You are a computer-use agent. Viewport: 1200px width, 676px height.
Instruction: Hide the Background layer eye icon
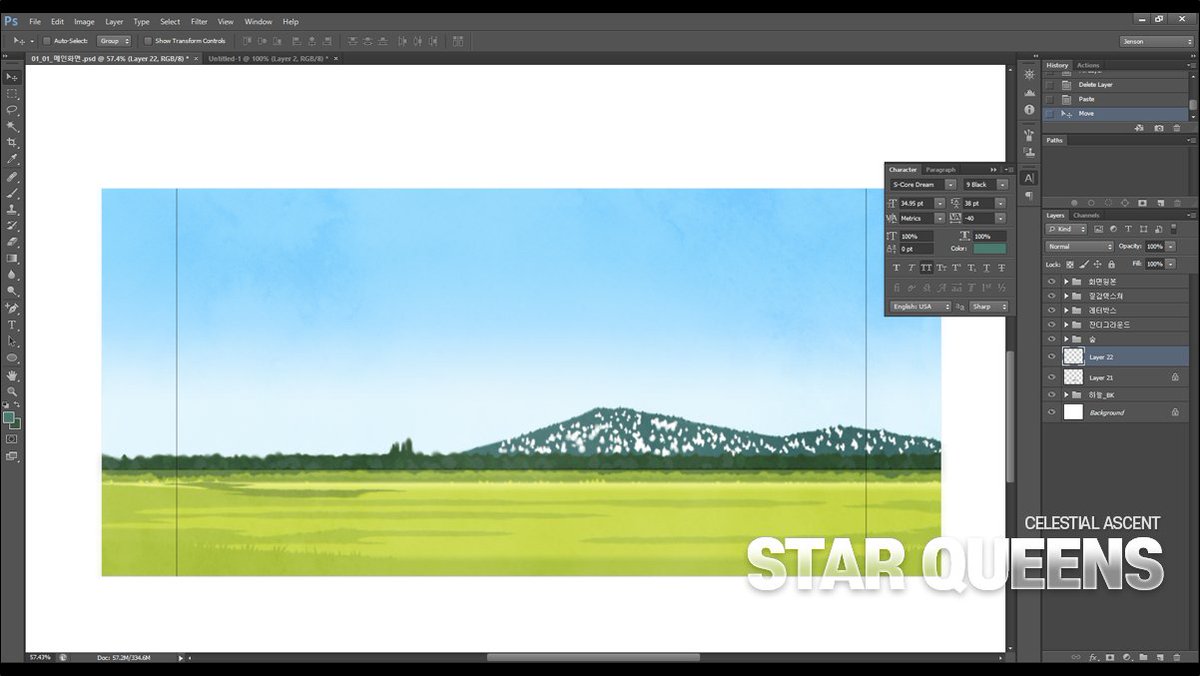point(1051,412)
